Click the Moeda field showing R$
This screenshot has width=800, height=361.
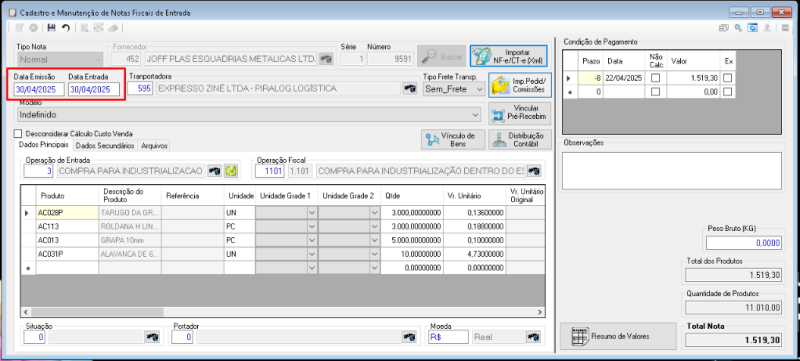pyautogui.click(x=449, y=337)
